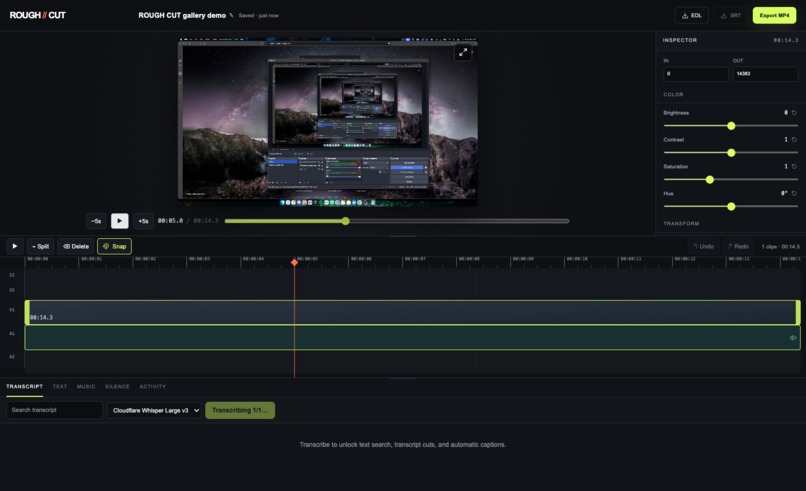This screenshot has width=806, height=491.
Task: Download the EDL file
Action: tap(691, 15)
